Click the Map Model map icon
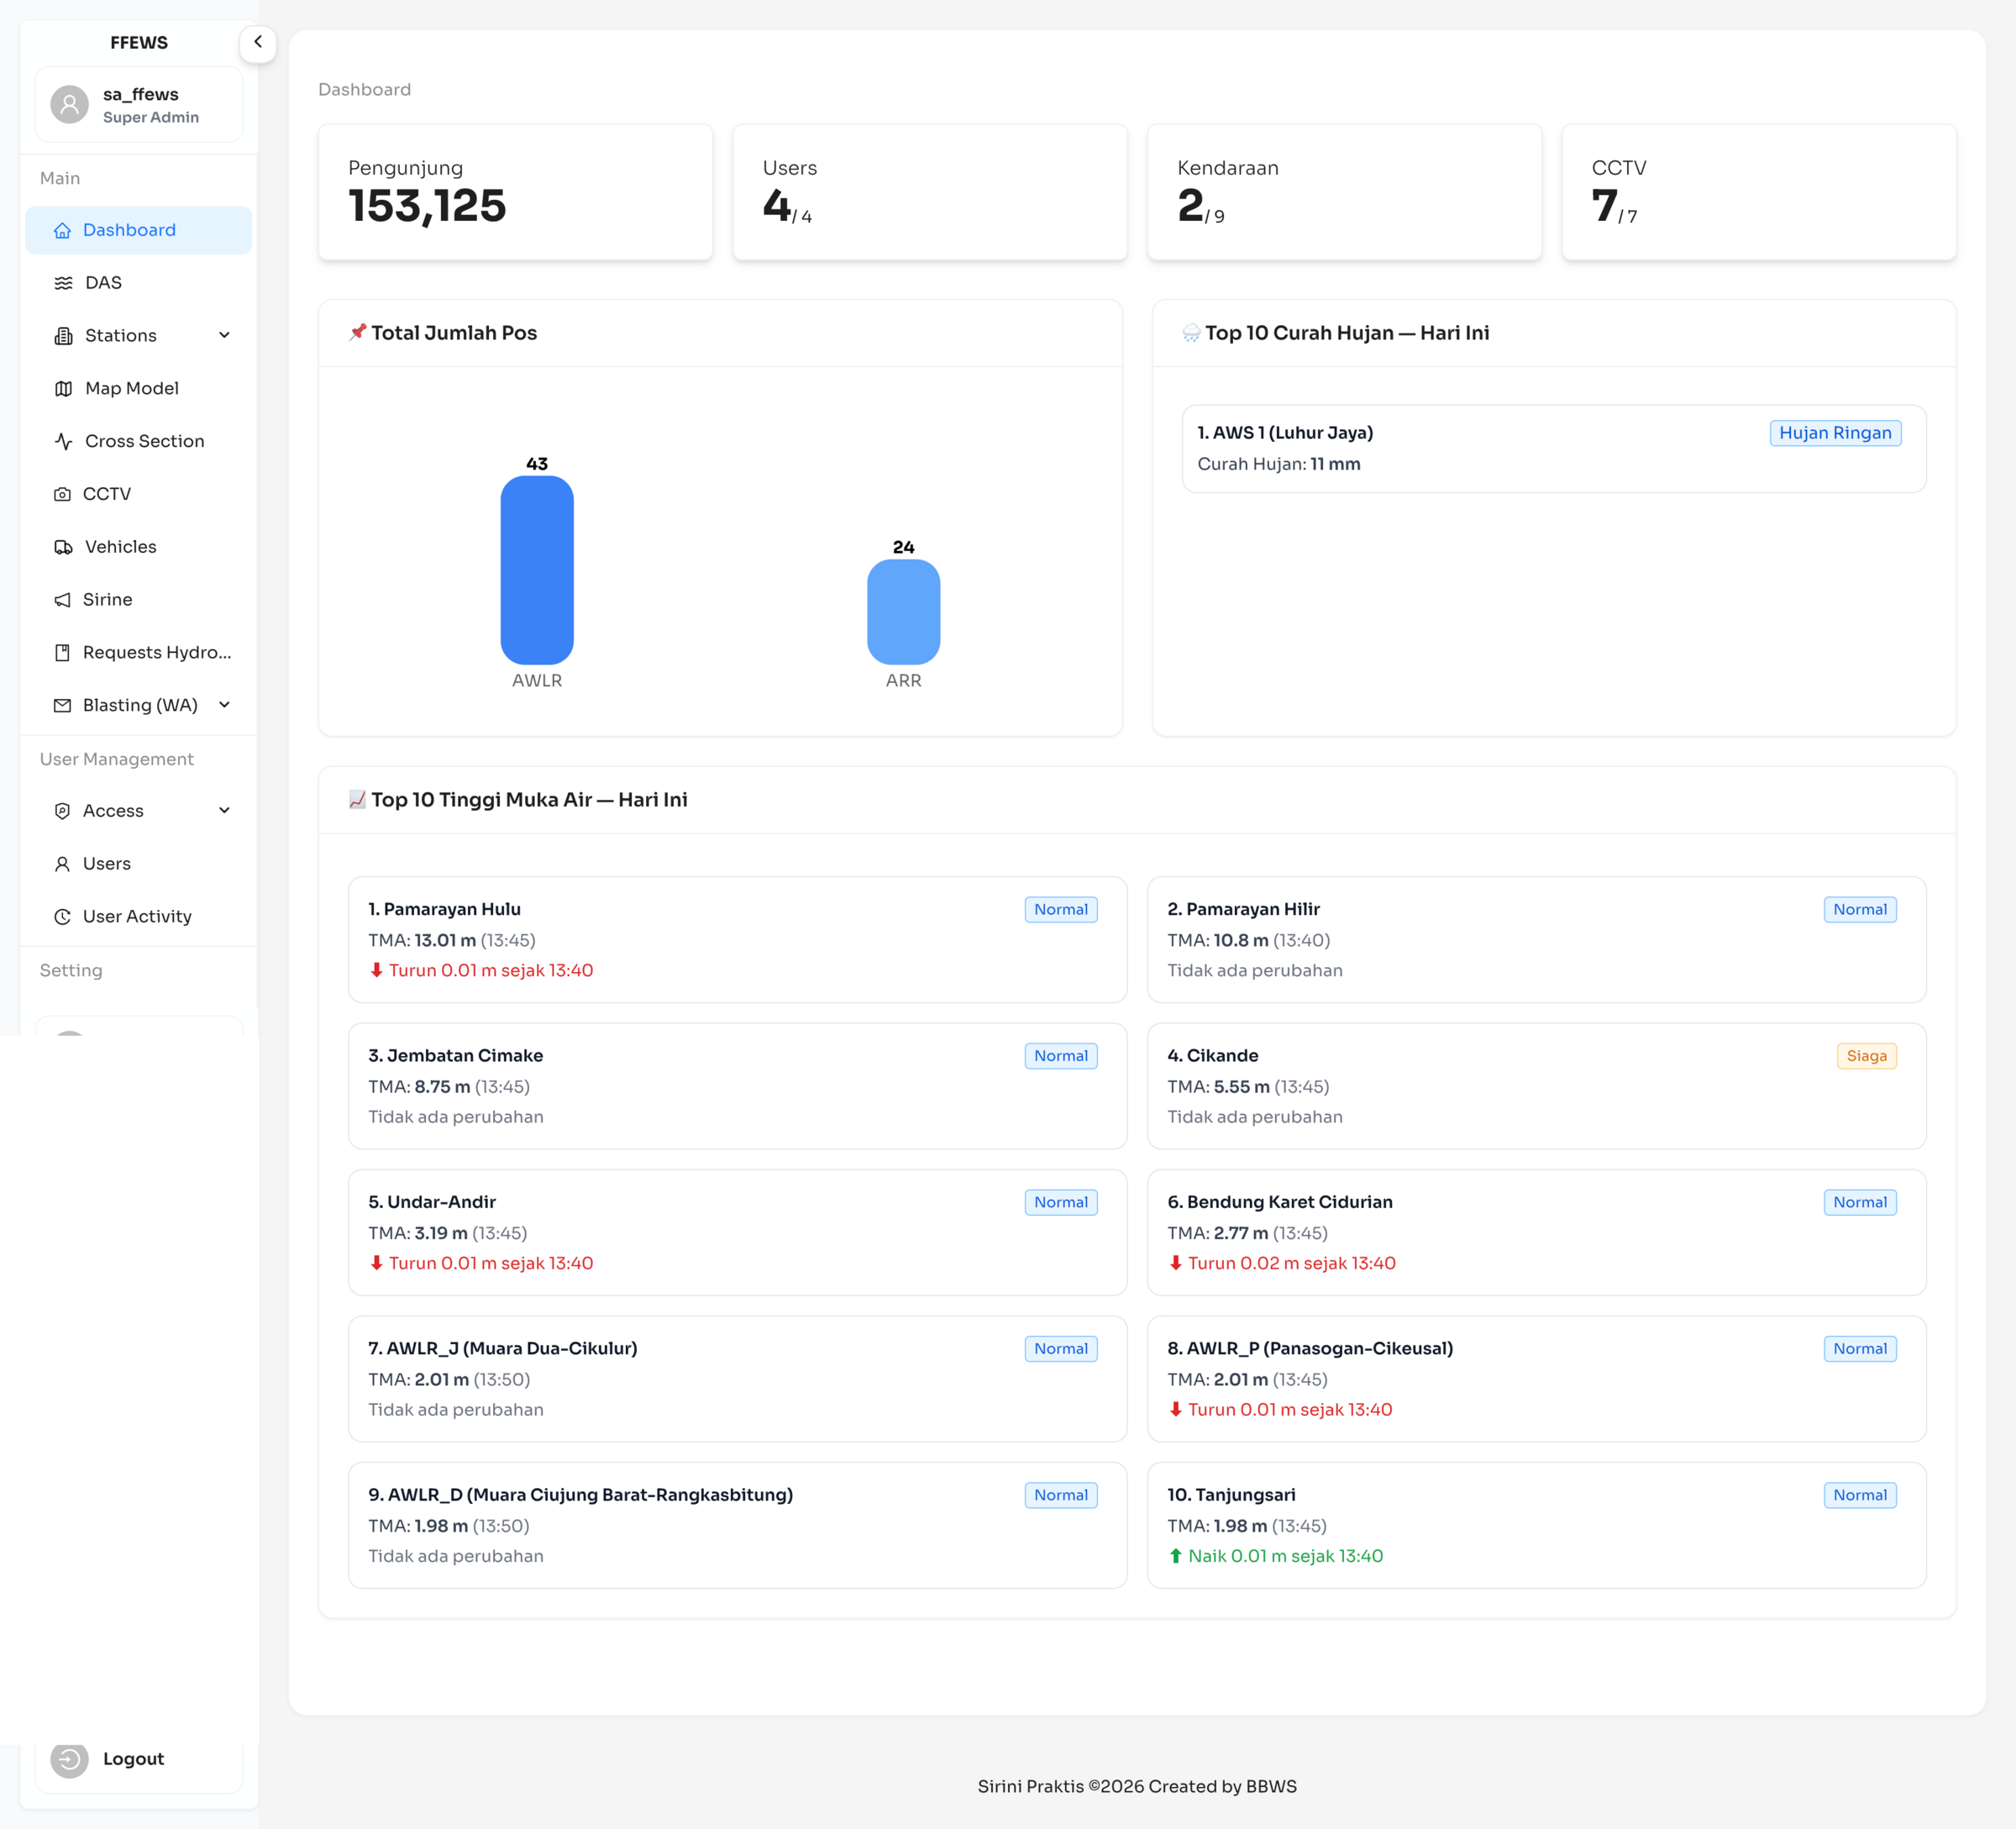2016x1829 pixels. [x=63, y=389]
